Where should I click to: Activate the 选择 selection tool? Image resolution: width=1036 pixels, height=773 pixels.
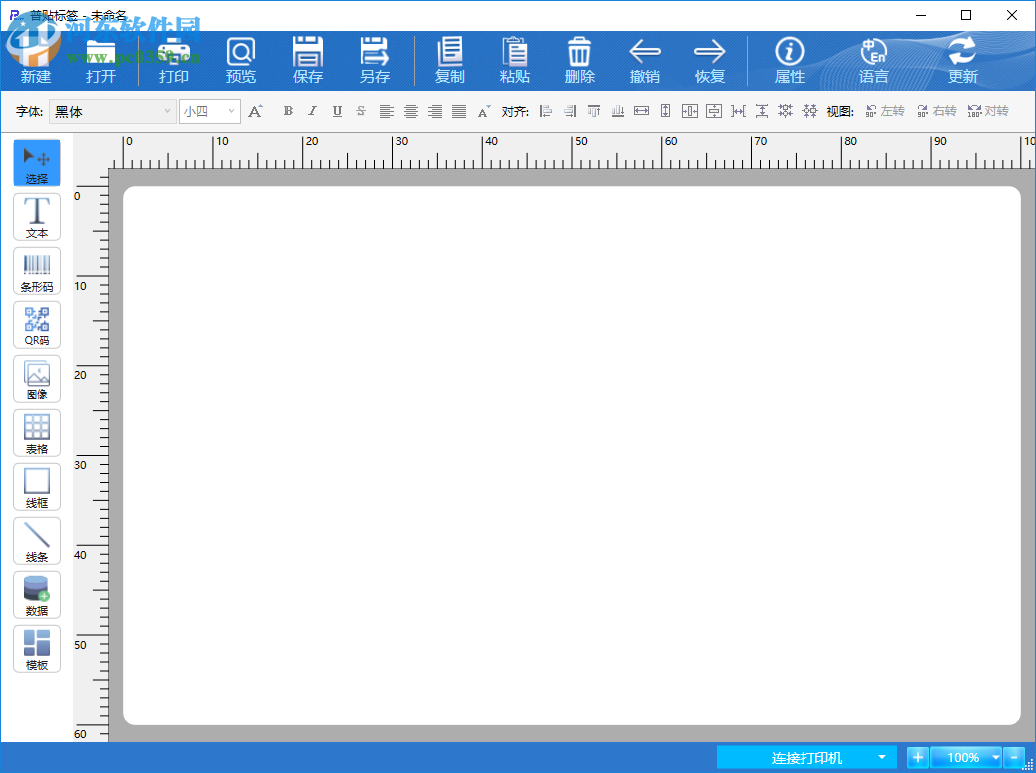(x=37, y=163)
